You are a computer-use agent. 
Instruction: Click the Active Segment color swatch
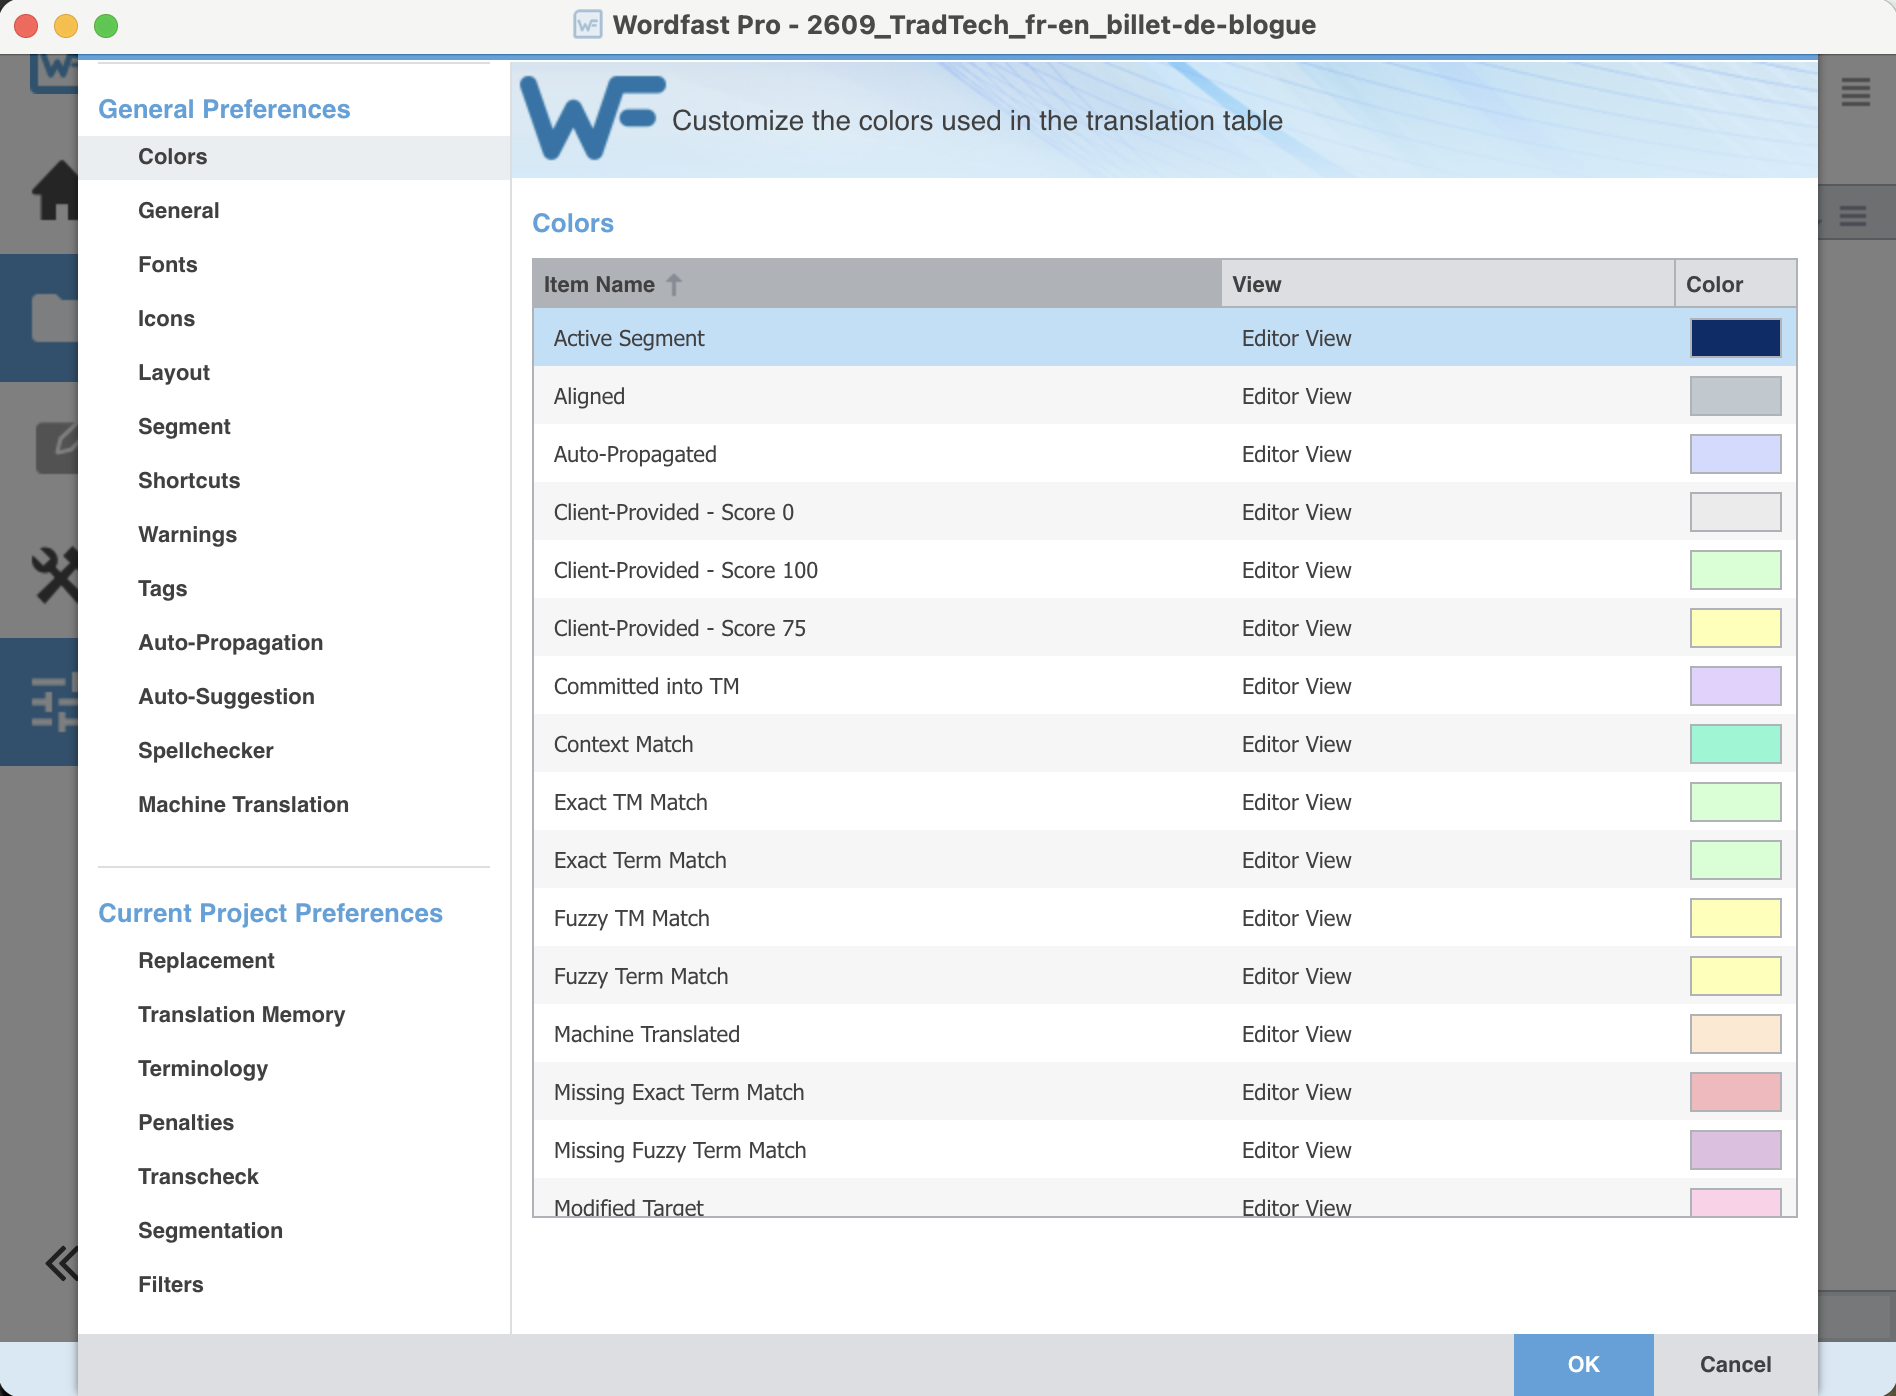[1735, 338]
